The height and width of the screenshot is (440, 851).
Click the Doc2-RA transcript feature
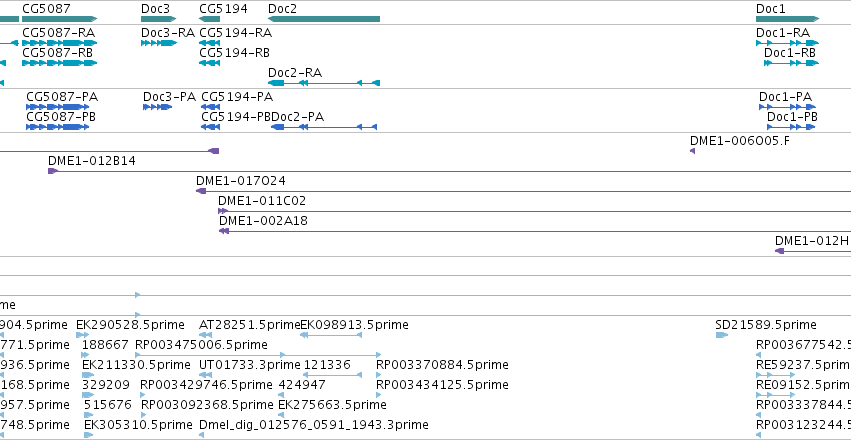pos(324,83)
